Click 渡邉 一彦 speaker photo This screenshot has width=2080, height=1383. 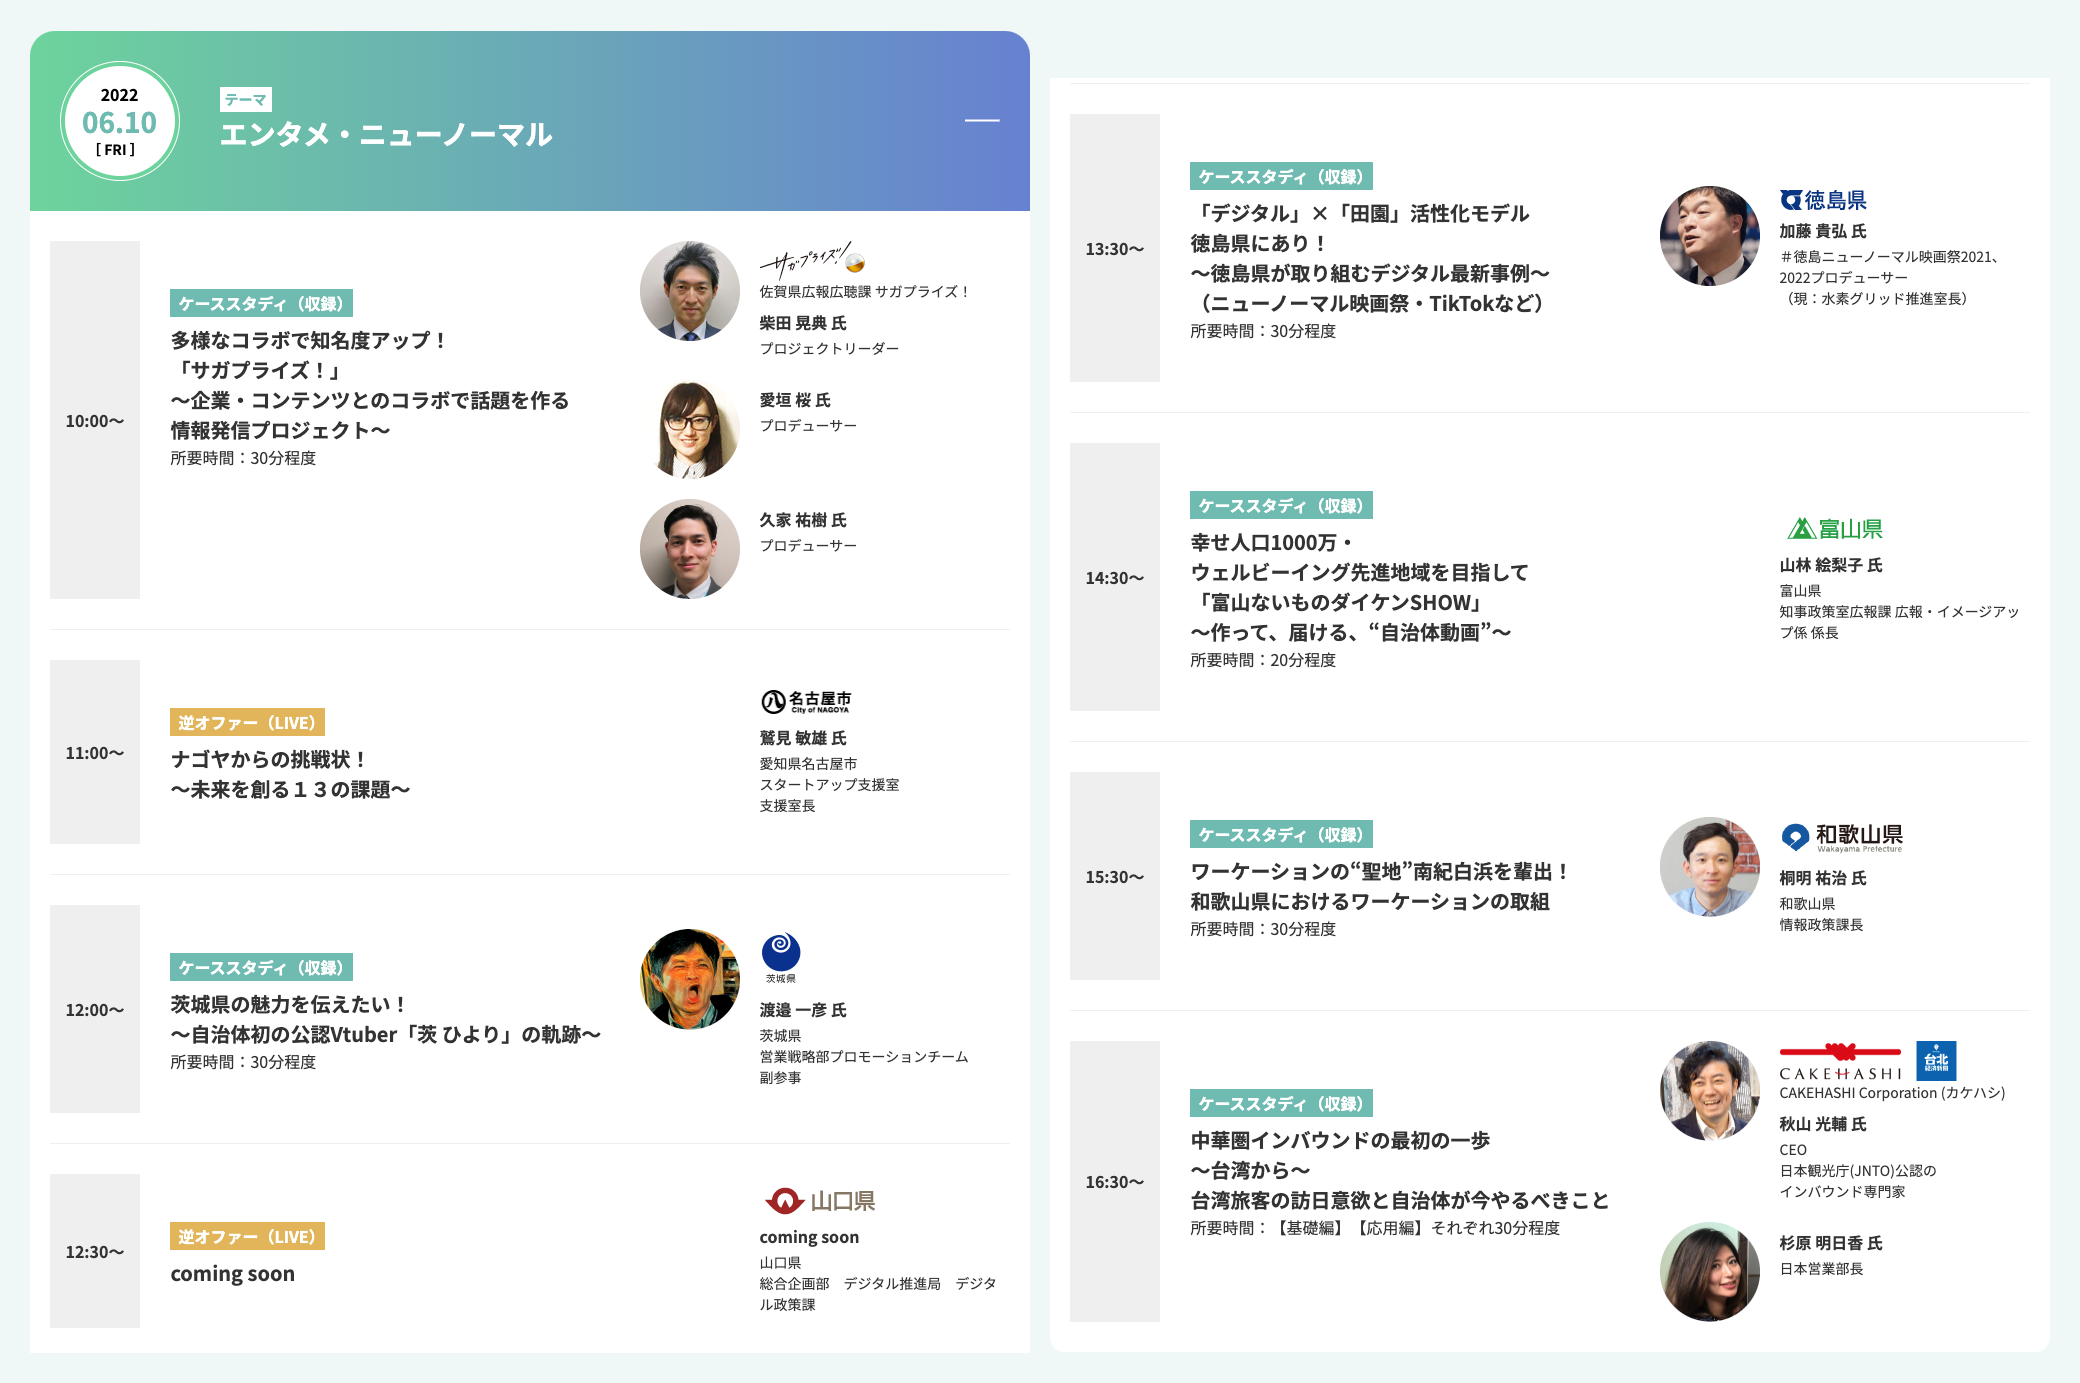coord(689,979)
